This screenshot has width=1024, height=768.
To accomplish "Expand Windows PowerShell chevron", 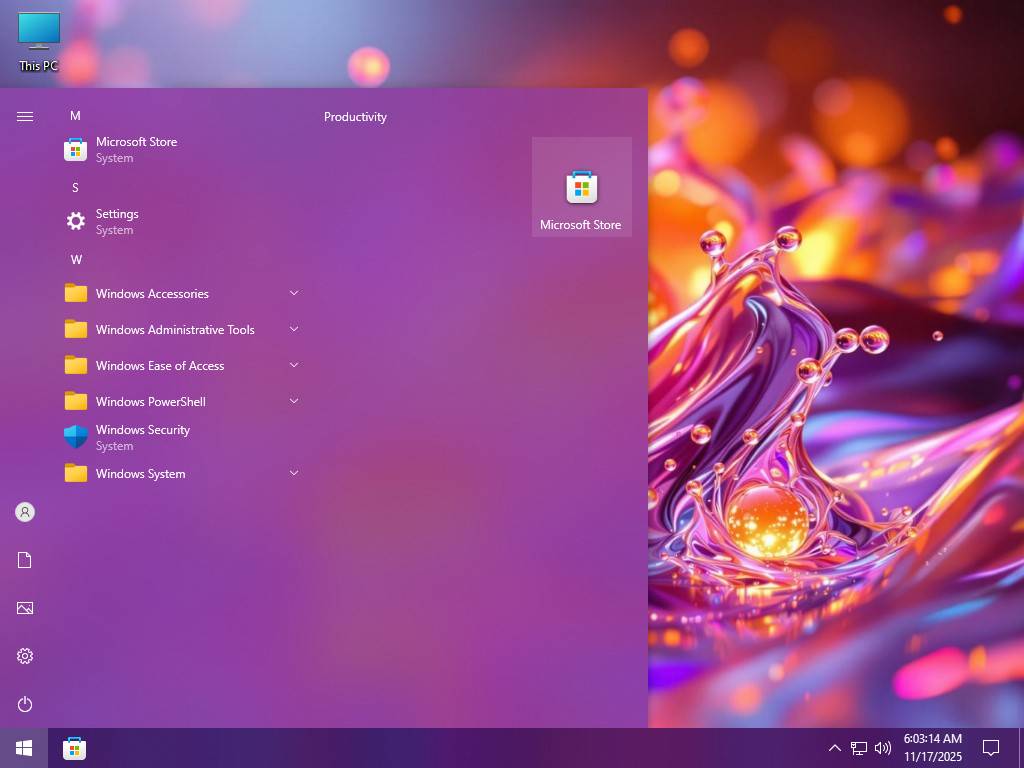I will click(x=294, y=401).
